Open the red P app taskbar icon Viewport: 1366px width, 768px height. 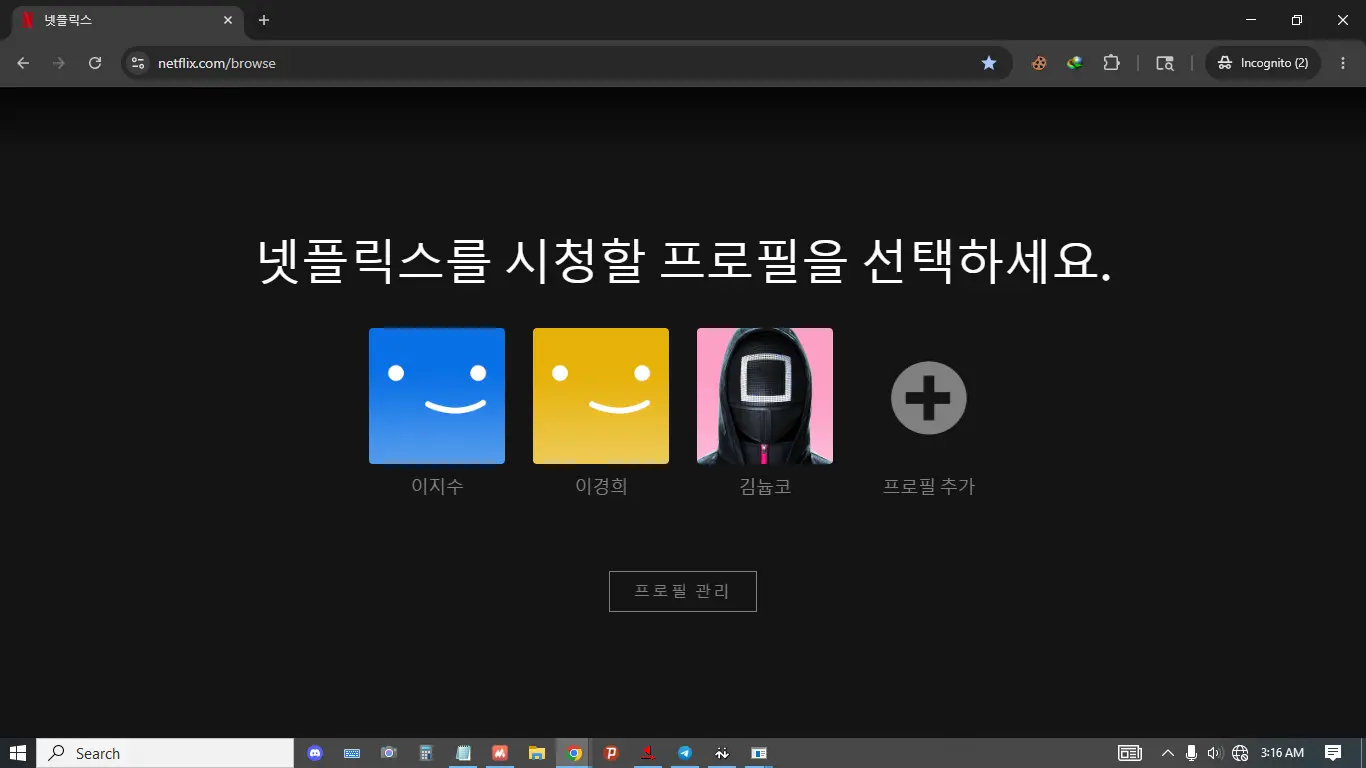click(611, 753)
